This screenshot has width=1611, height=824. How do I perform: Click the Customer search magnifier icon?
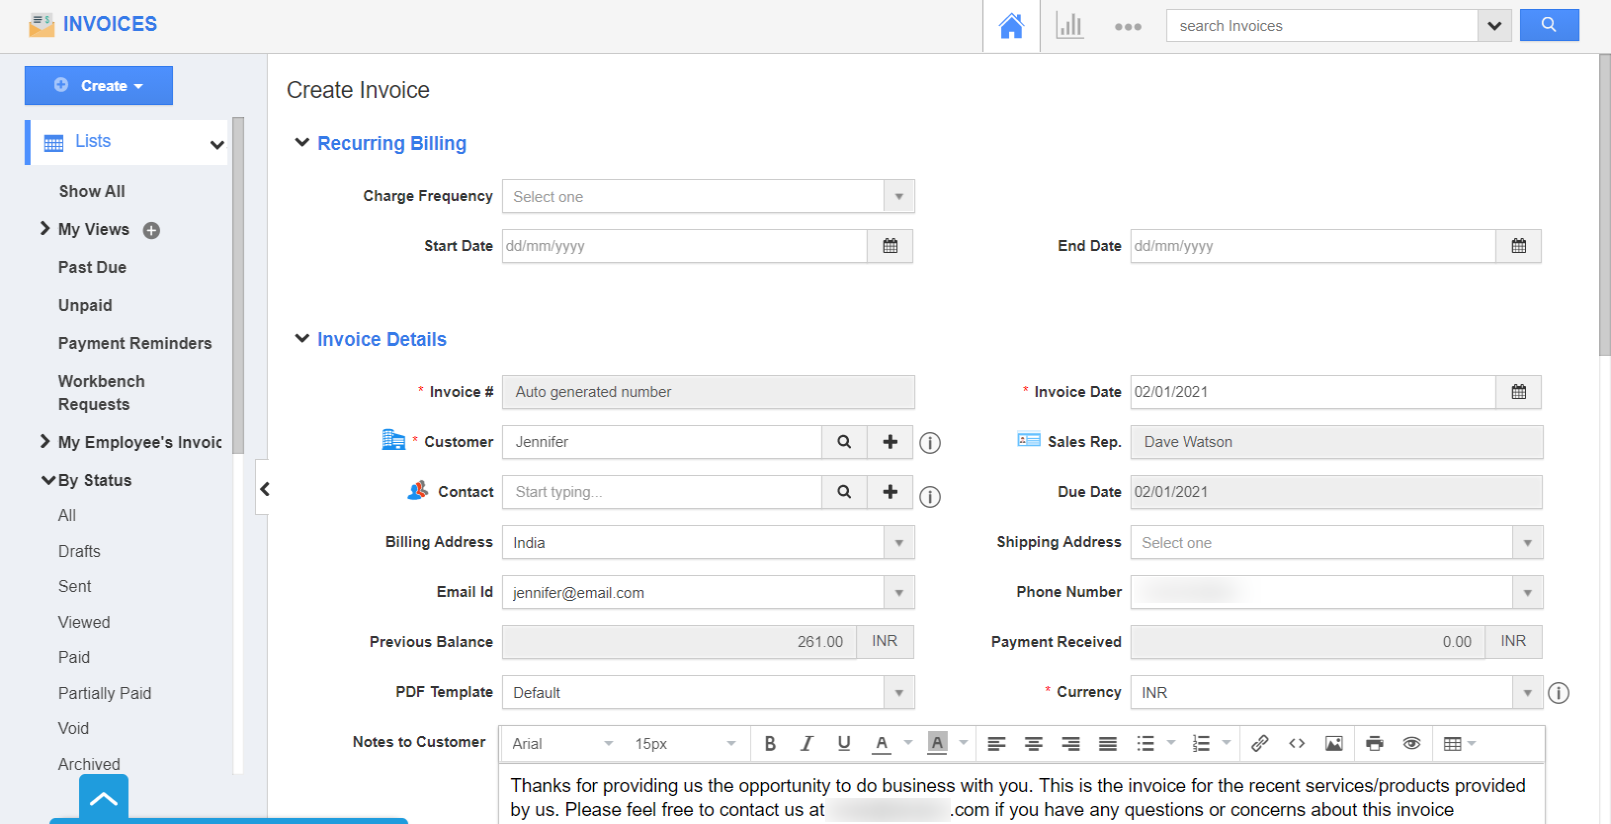click(844, 442)
